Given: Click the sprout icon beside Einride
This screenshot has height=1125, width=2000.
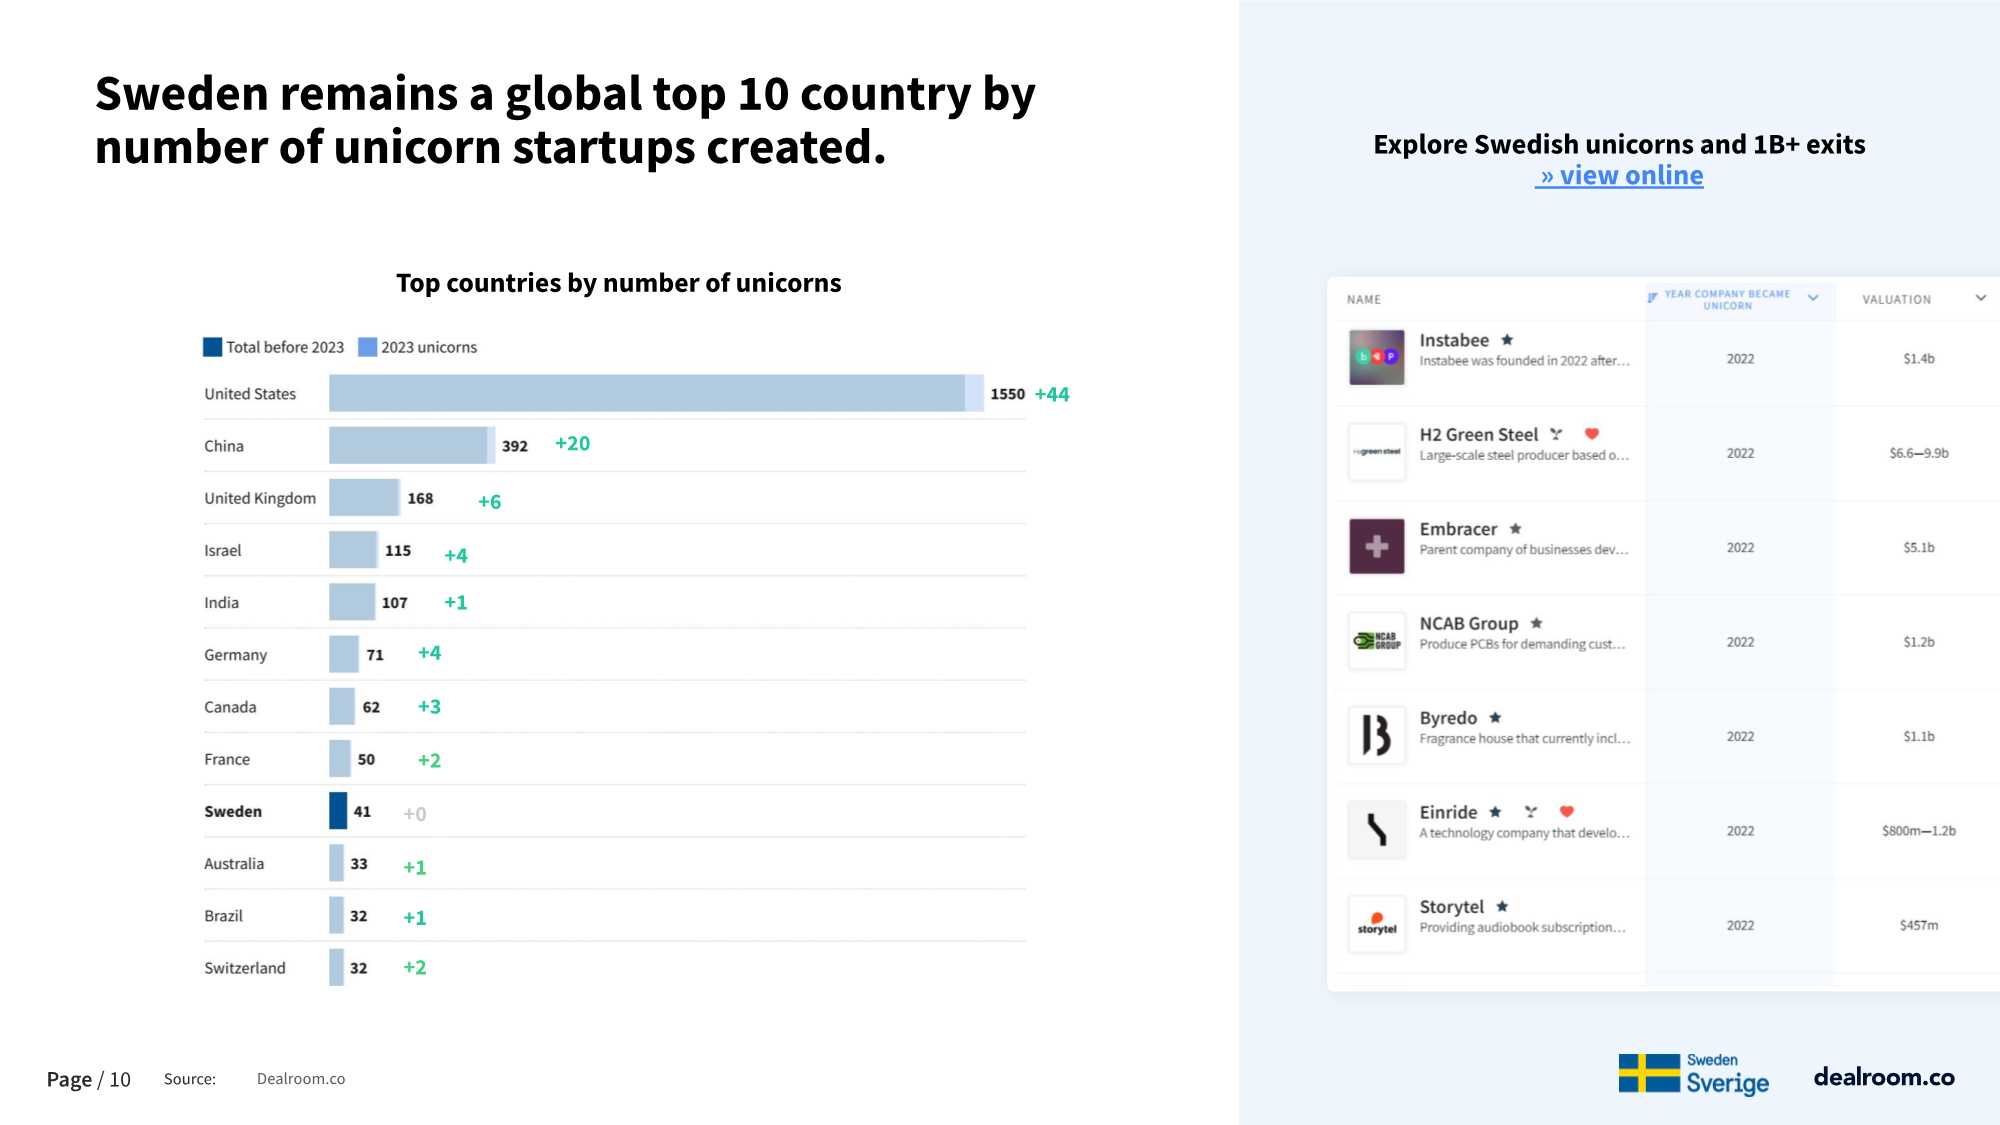Looking at the screenshot, I should click(1531, 812).
